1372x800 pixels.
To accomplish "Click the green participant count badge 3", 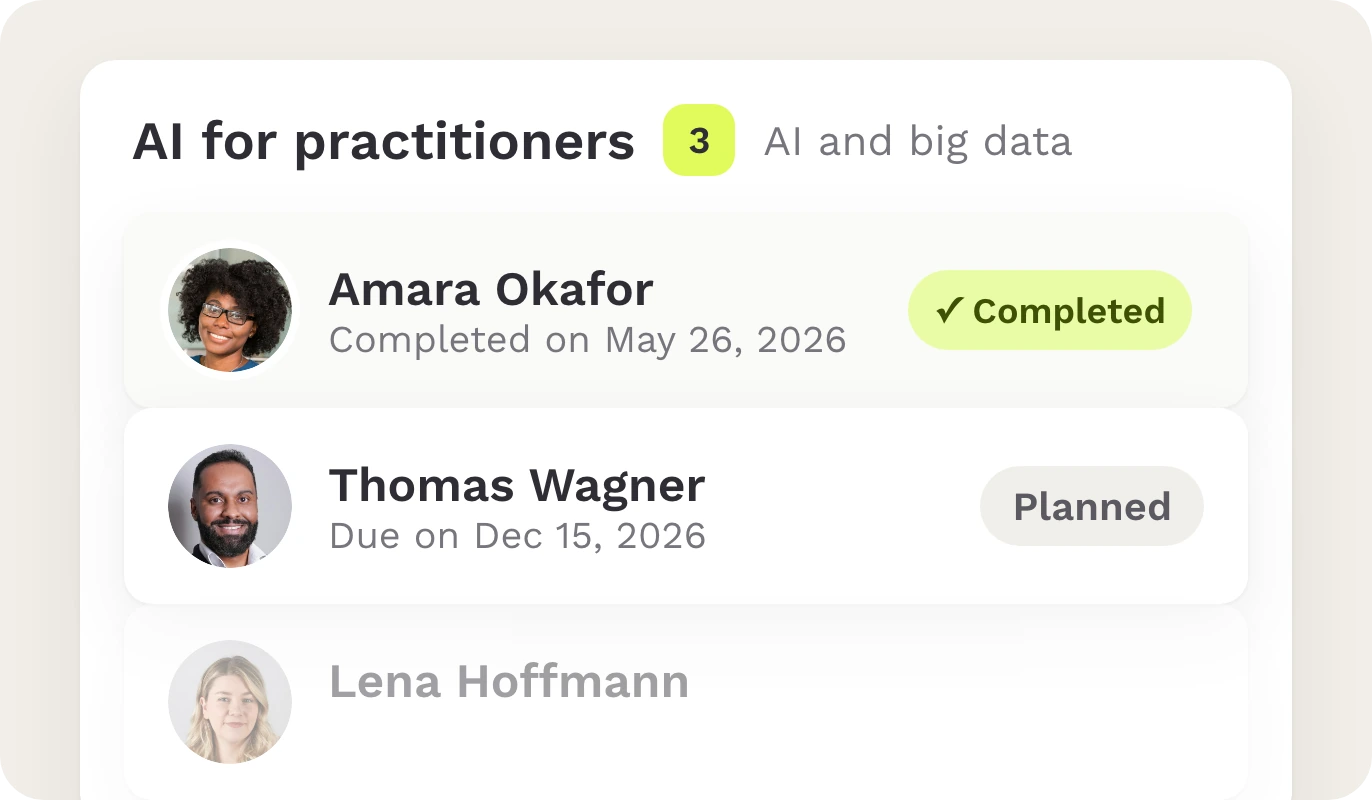I will coord(699,140).
